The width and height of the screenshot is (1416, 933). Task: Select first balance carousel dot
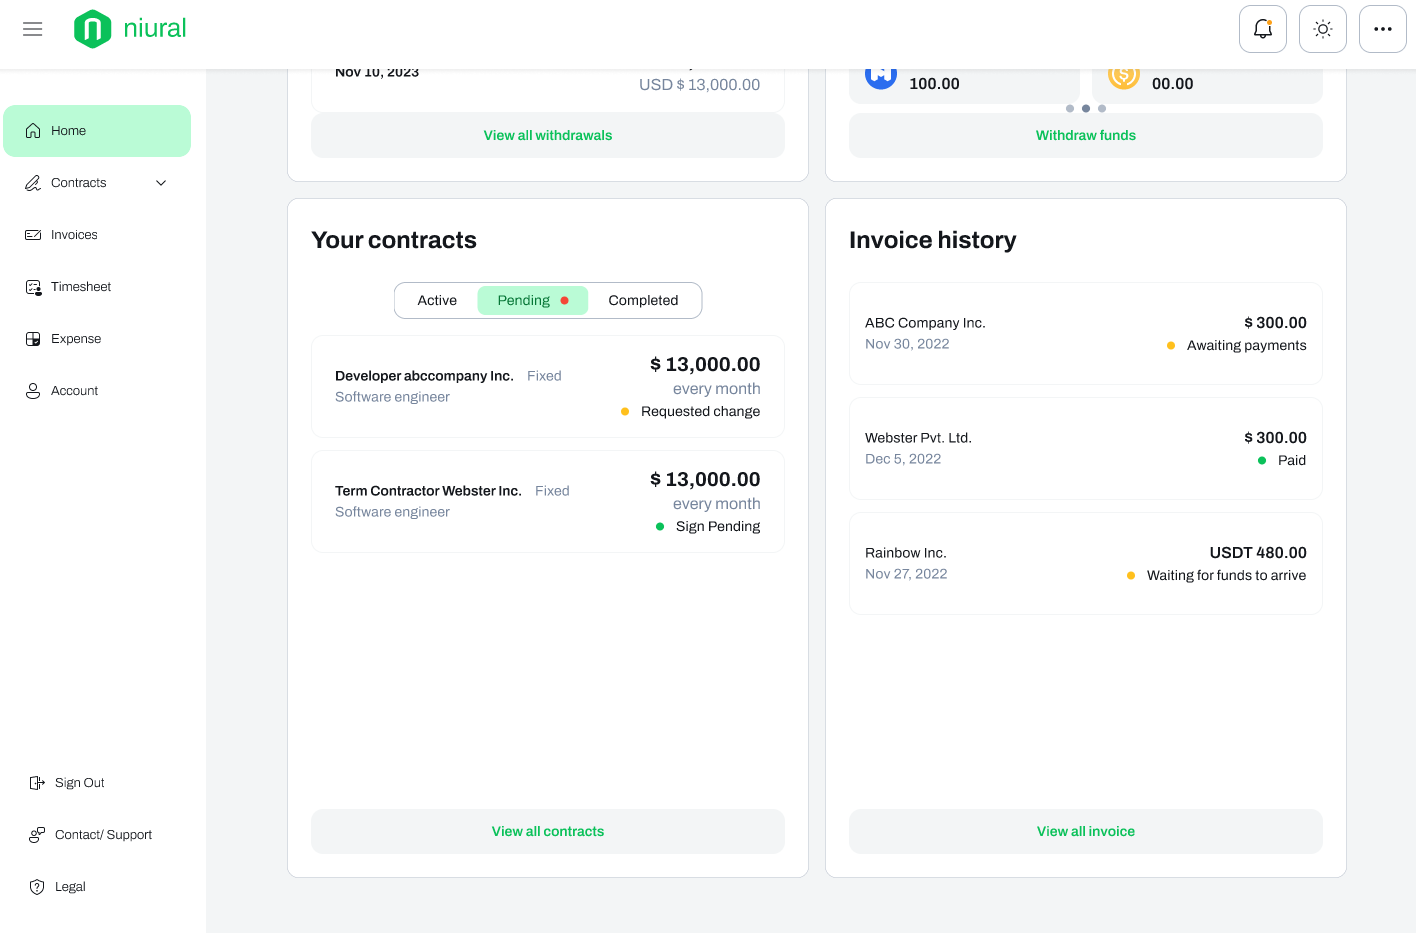click(x=1070, y=108)
